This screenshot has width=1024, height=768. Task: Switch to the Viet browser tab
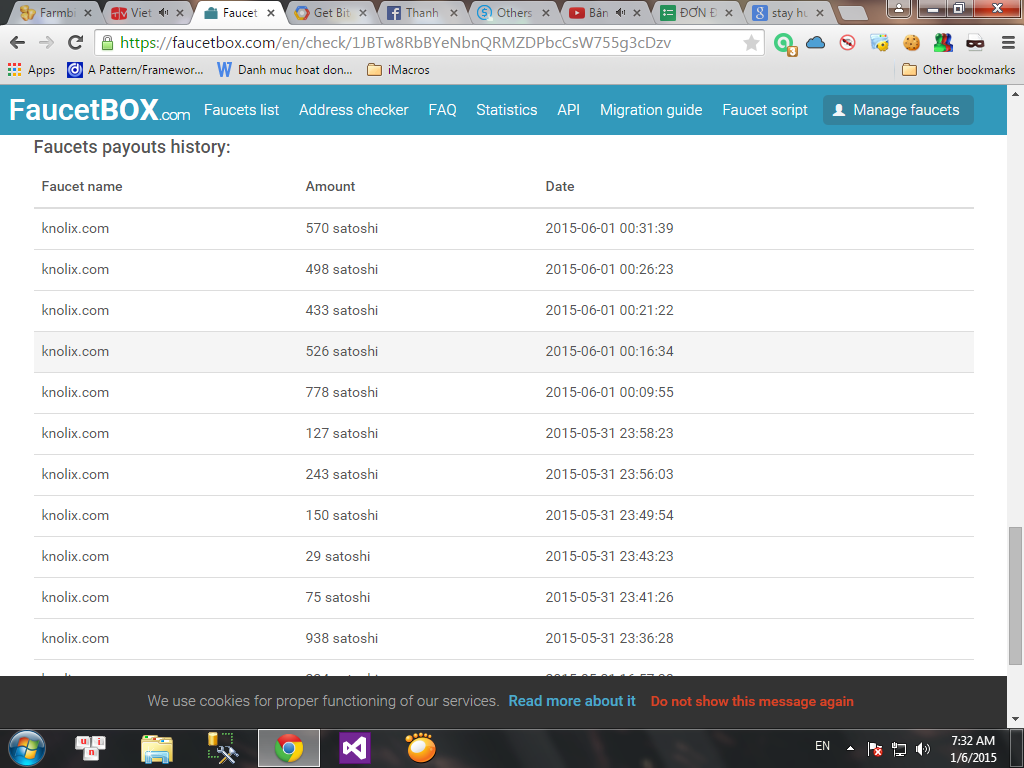pos(140,12)
